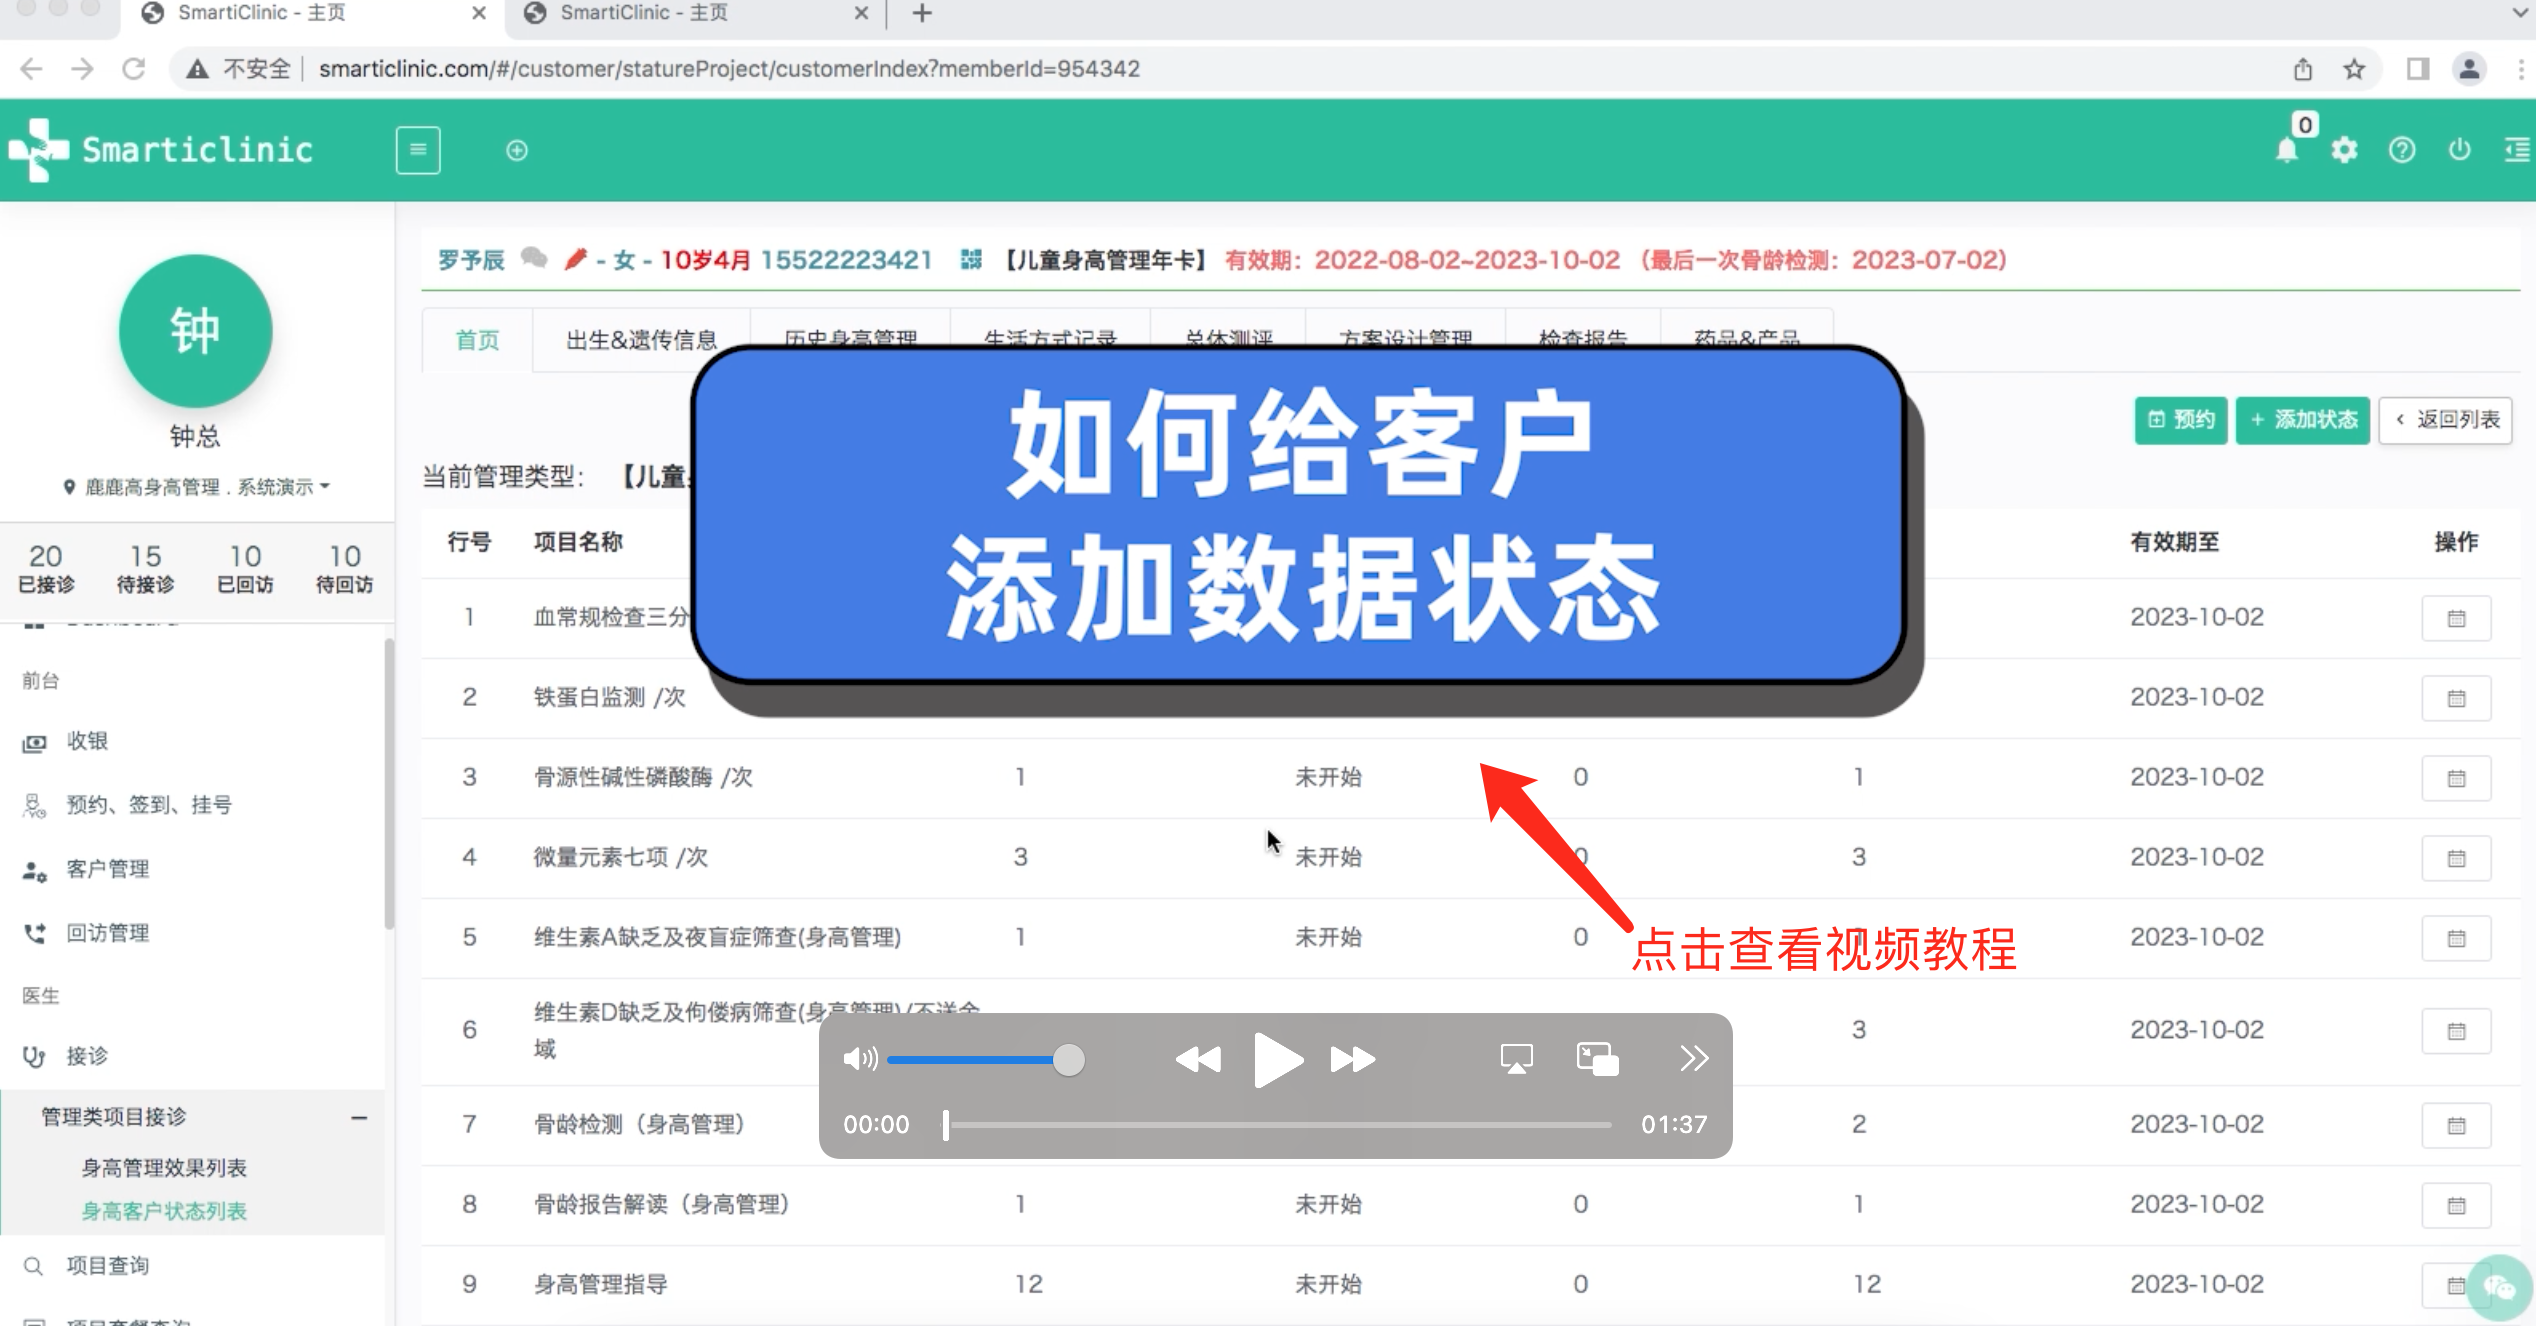The height and width of the screenshot is (1326, 2536).
Task: Open the right panel list icon
Action: 2517,150
